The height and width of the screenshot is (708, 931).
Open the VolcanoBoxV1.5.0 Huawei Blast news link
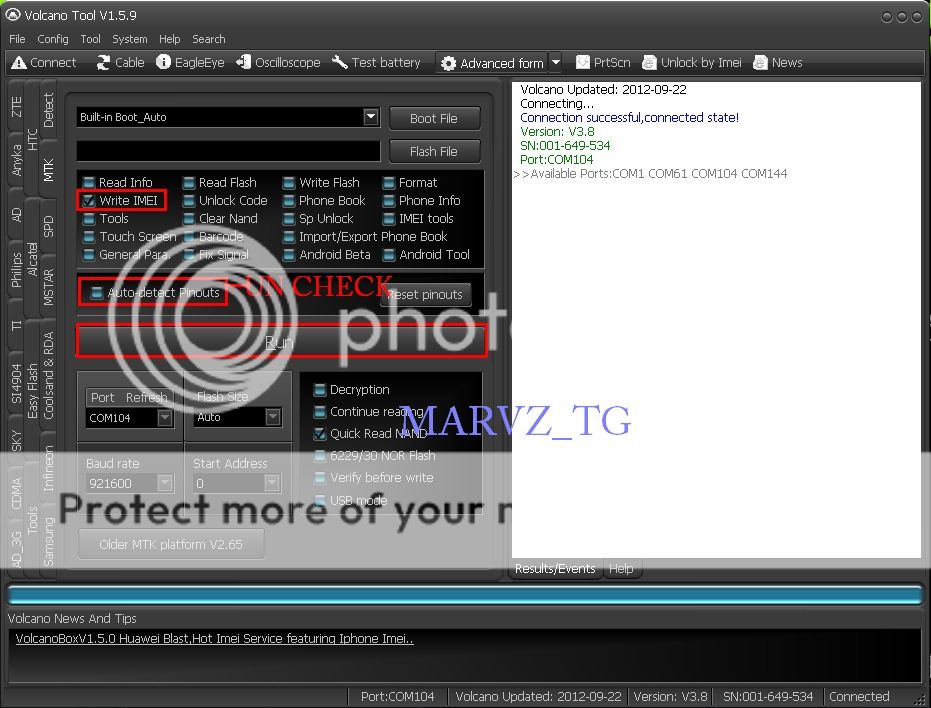214,639
